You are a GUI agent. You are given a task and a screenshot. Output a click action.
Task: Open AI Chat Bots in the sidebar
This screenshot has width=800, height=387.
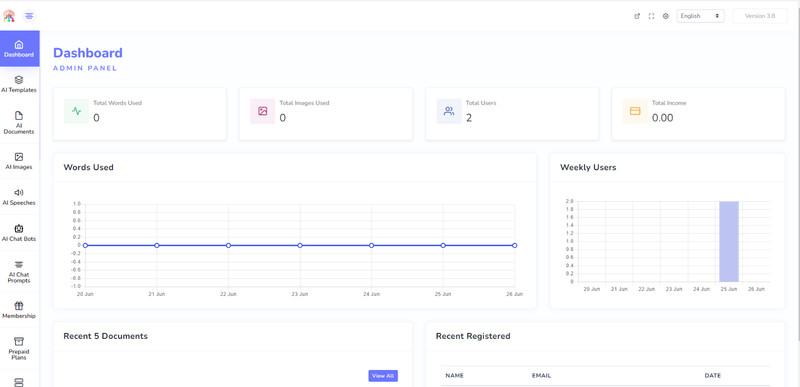[x=19, y=233]
